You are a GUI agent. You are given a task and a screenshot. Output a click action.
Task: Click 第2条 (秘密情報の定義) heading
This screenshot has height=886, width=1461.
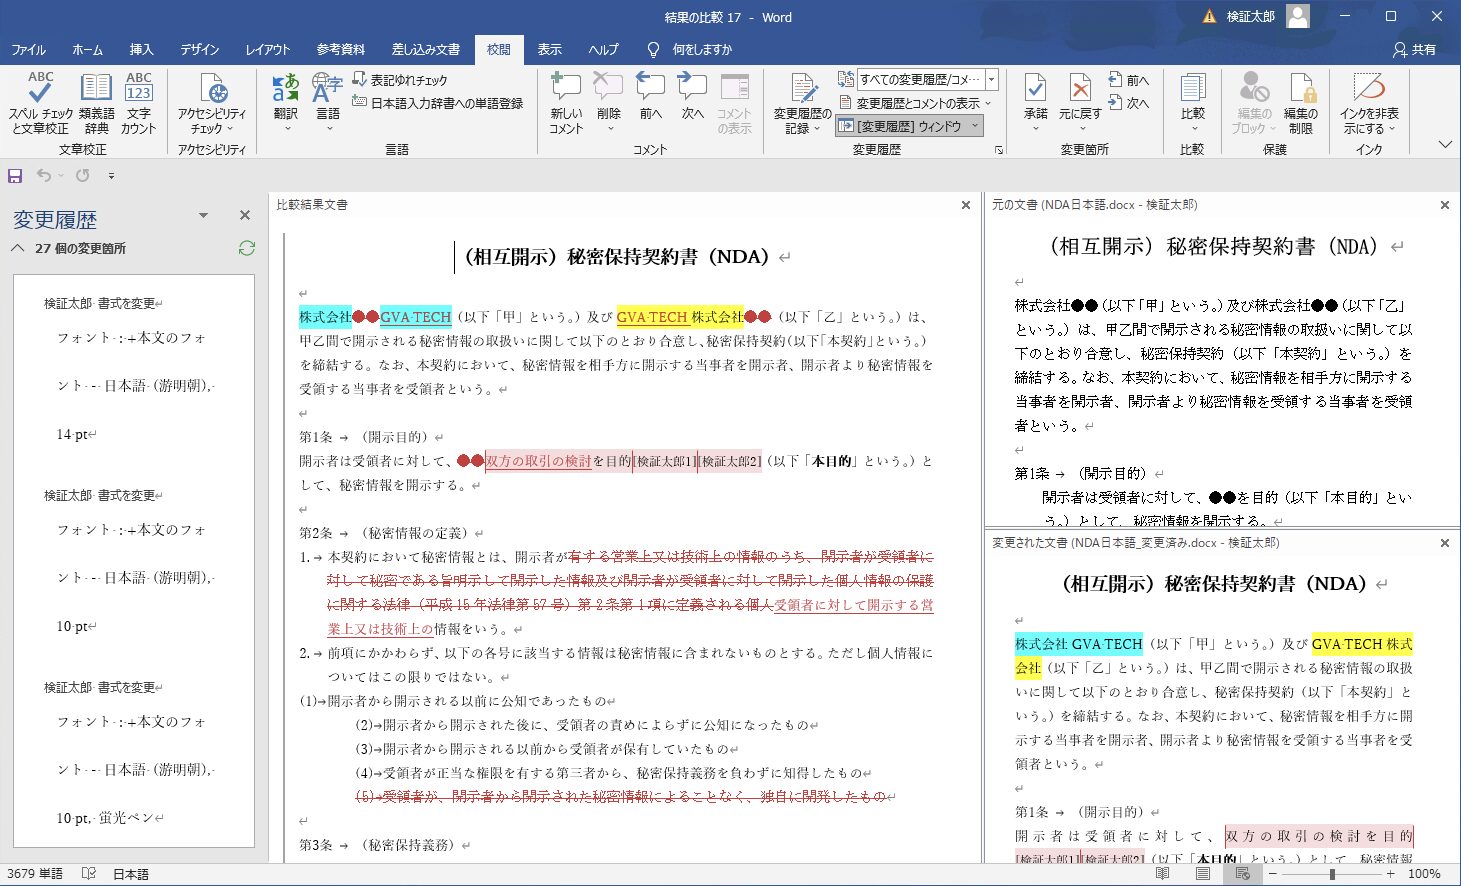click(x=391, y=533)
